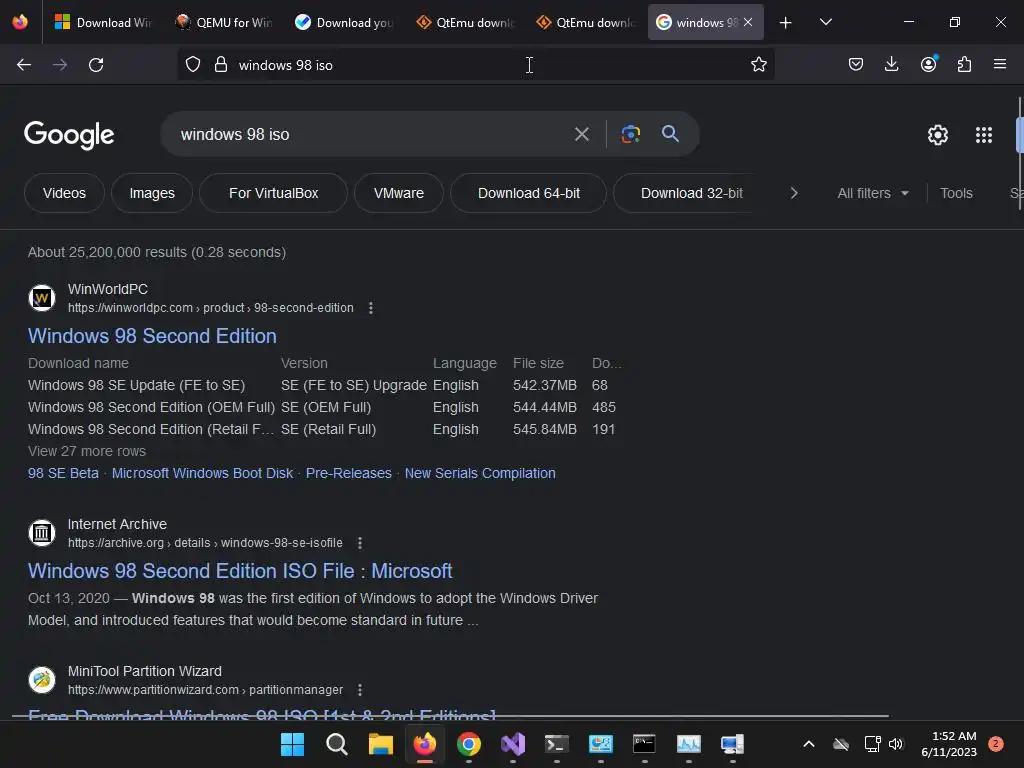The image size is (1024, 768).
Task: Select the Windows 98 Second Edition (OEM Full) row
Action: [322, 408]
